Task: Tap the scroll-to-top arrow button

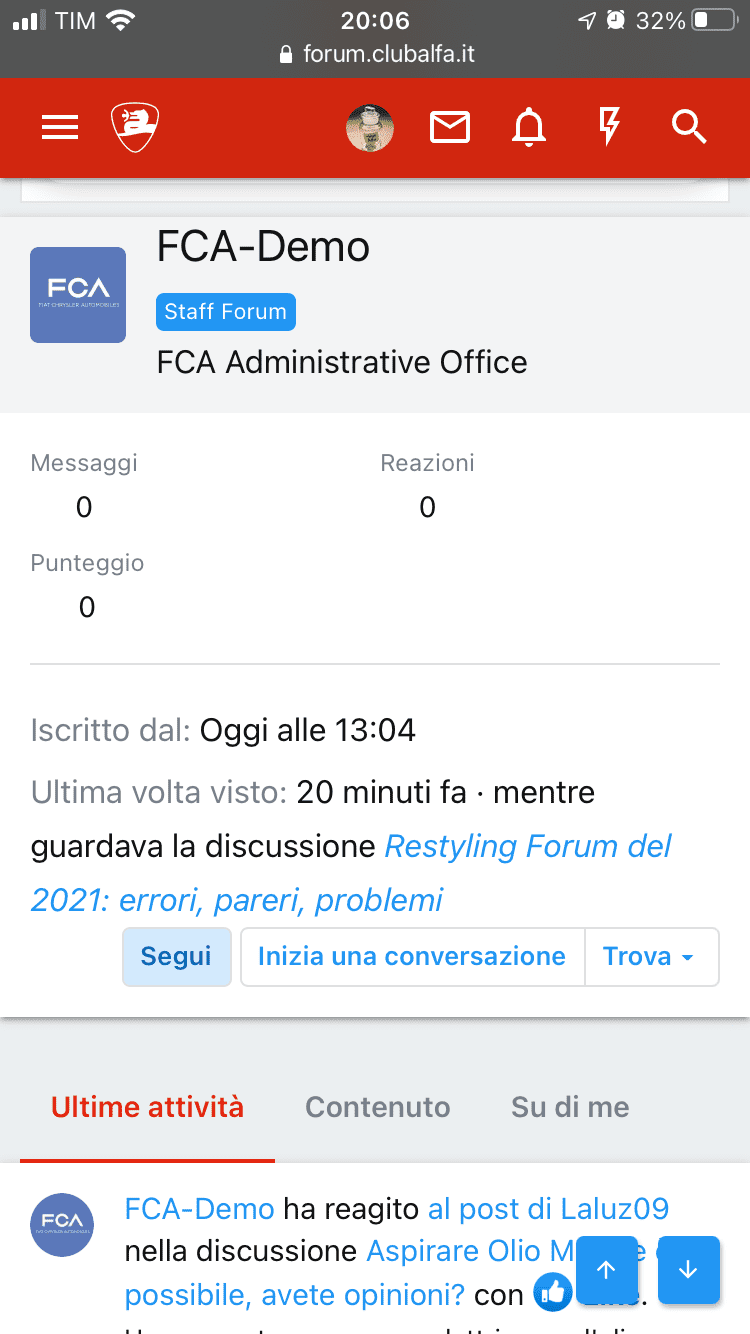Action: coord(607,1270)
